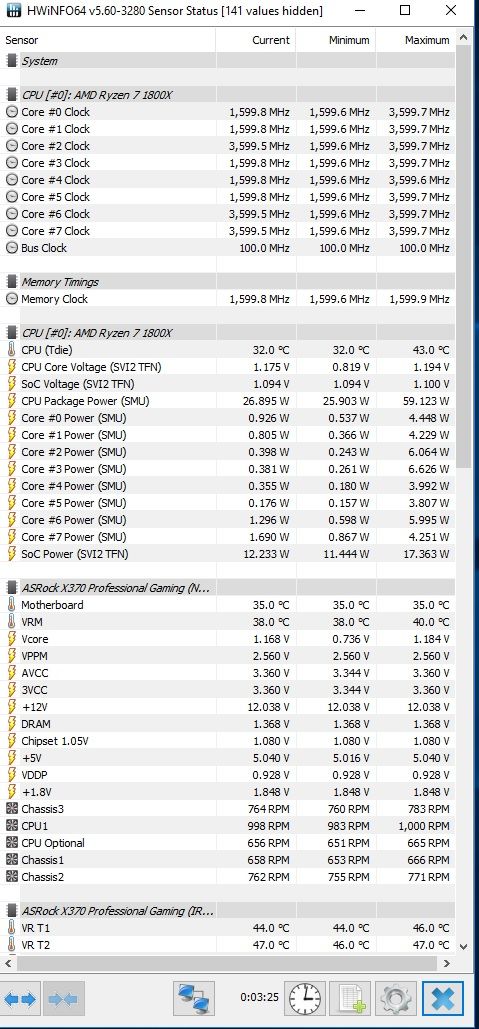Click the horizontal scrollbar right arrow
Screen dimensions: 479x1029
(448, 963)
